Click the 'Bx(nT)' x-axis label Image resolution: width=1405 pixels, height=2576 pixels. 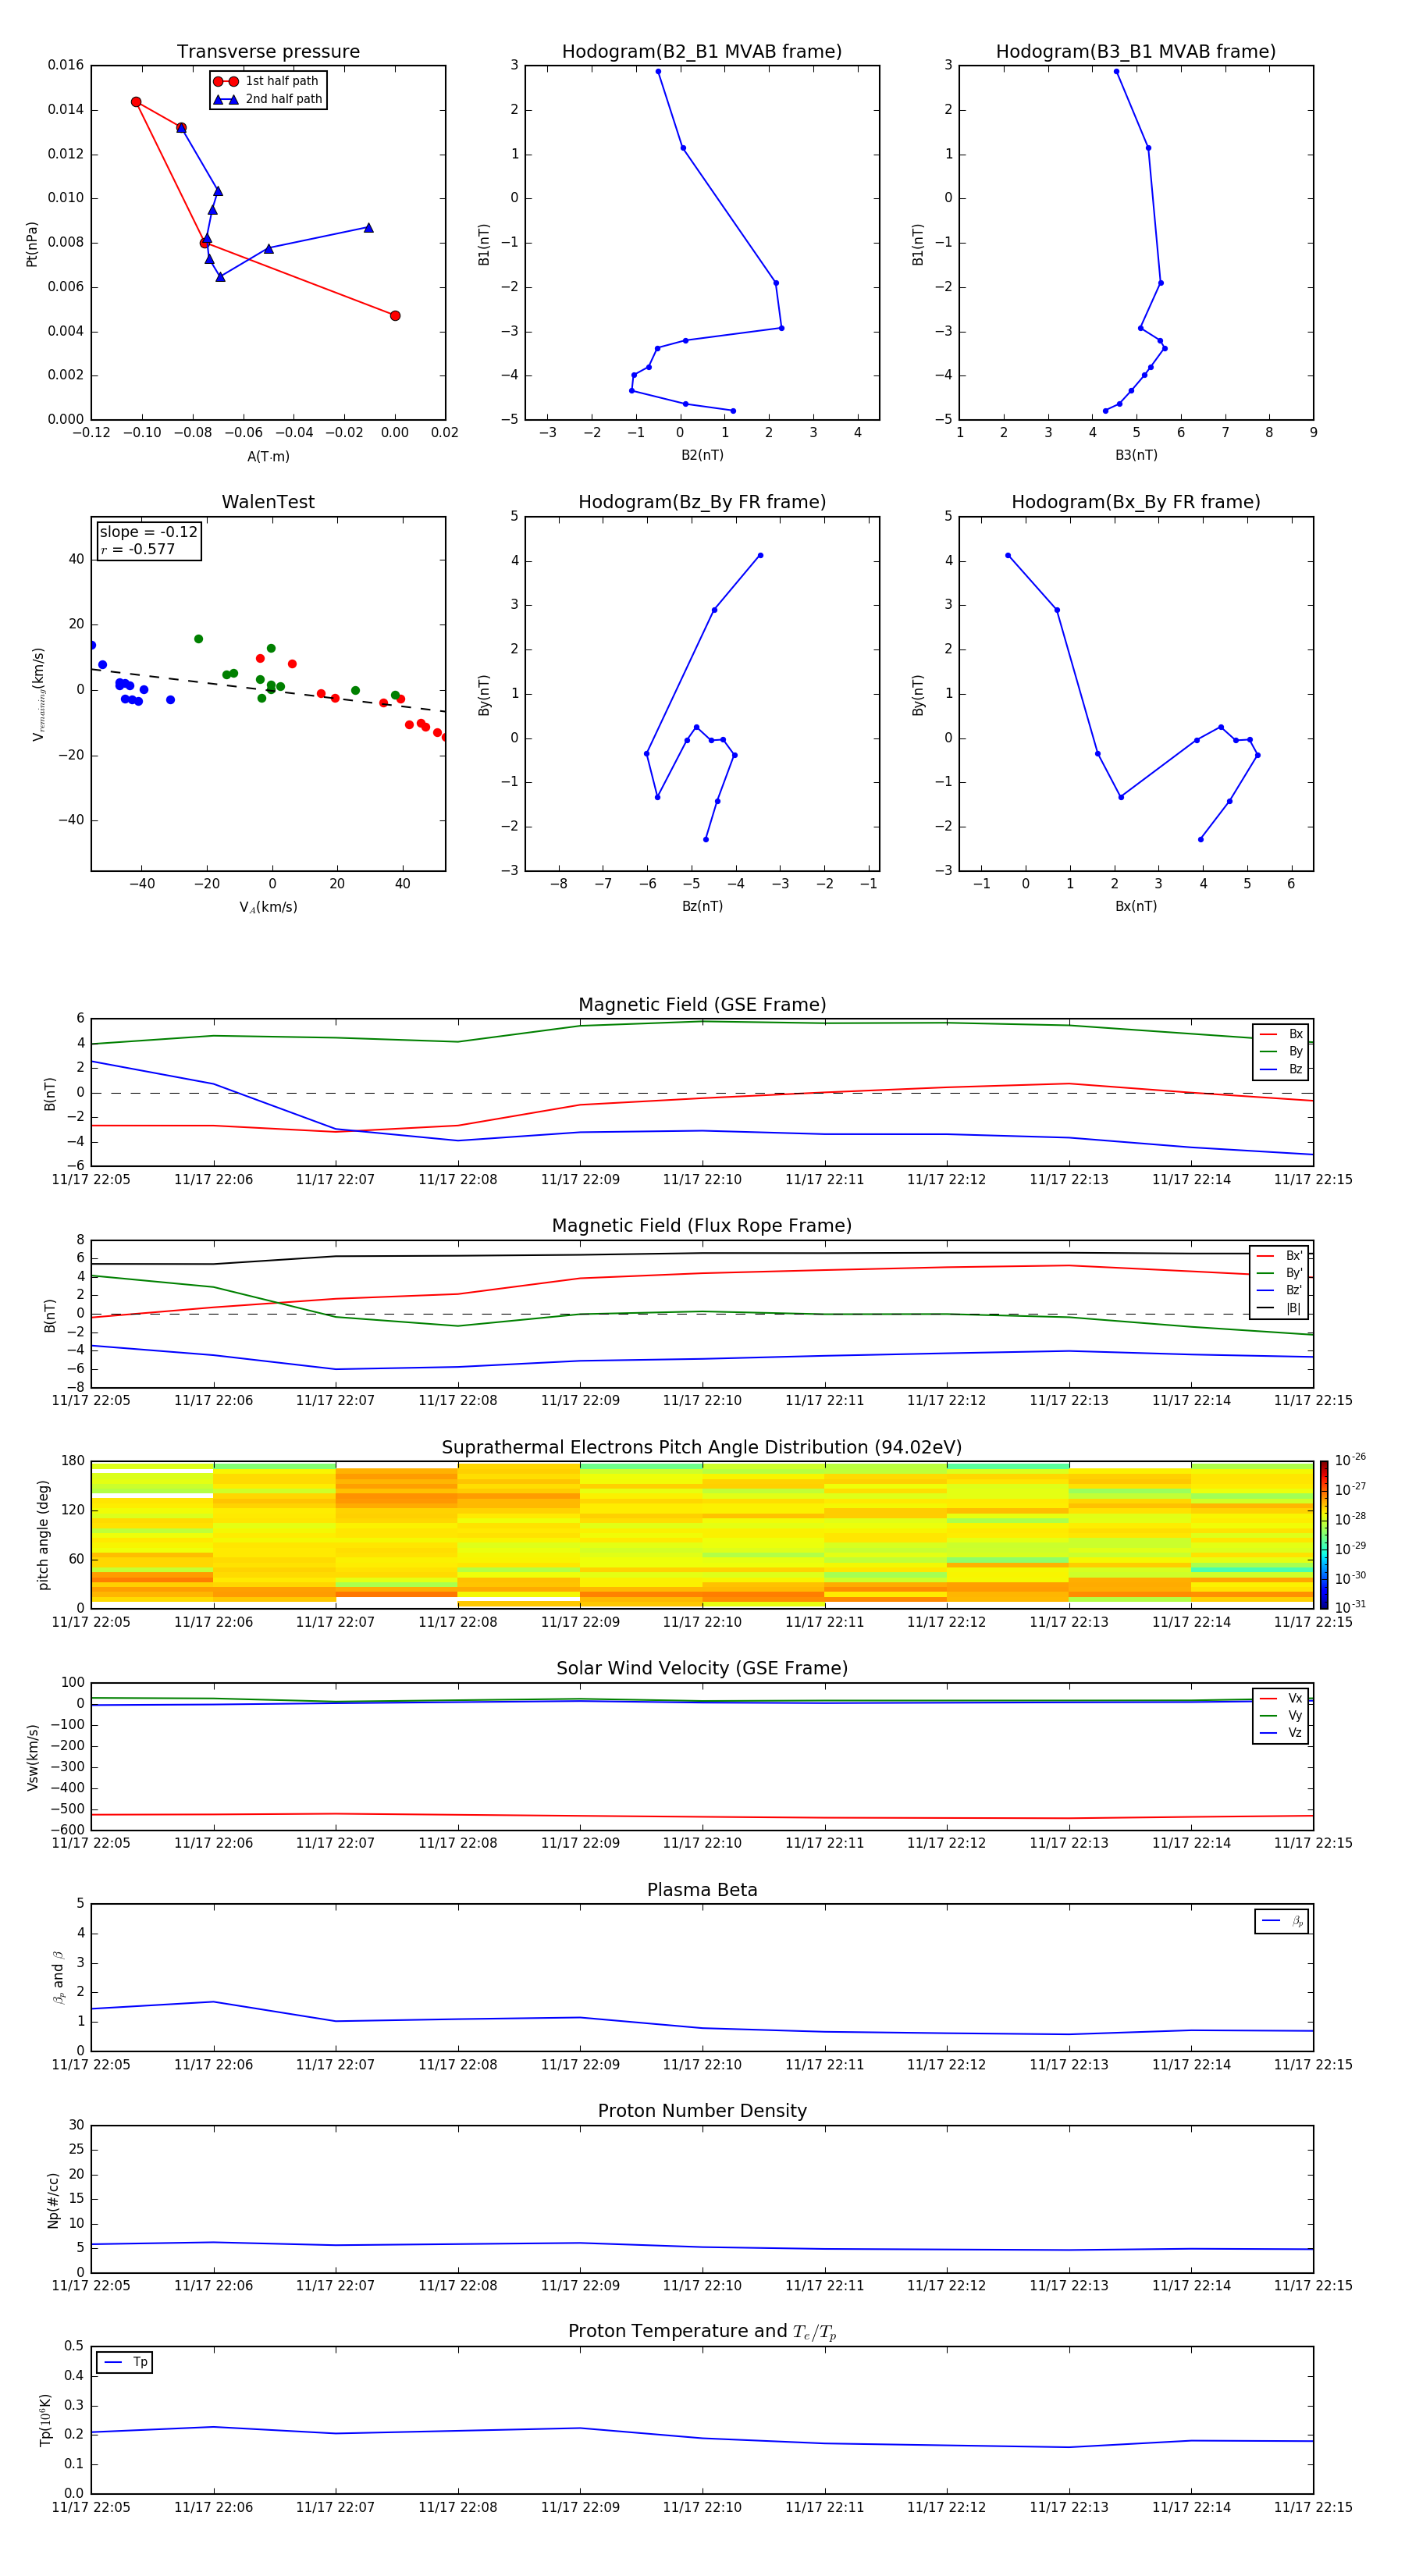(1136, 906)
